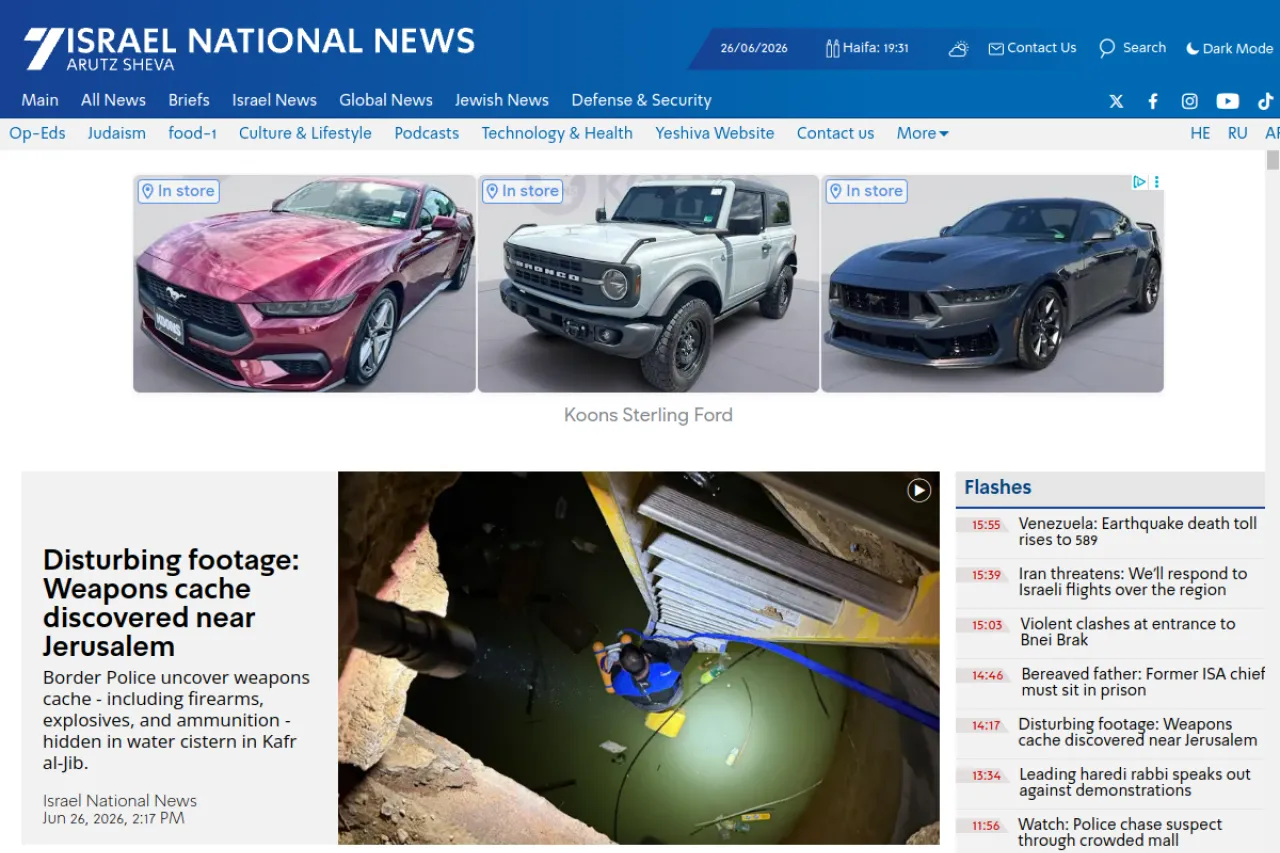Image resolution: width=1280 pixels, height=853 pixels.
Task: Open the Disturbing footage headline article
Action: tap(171, 603)
